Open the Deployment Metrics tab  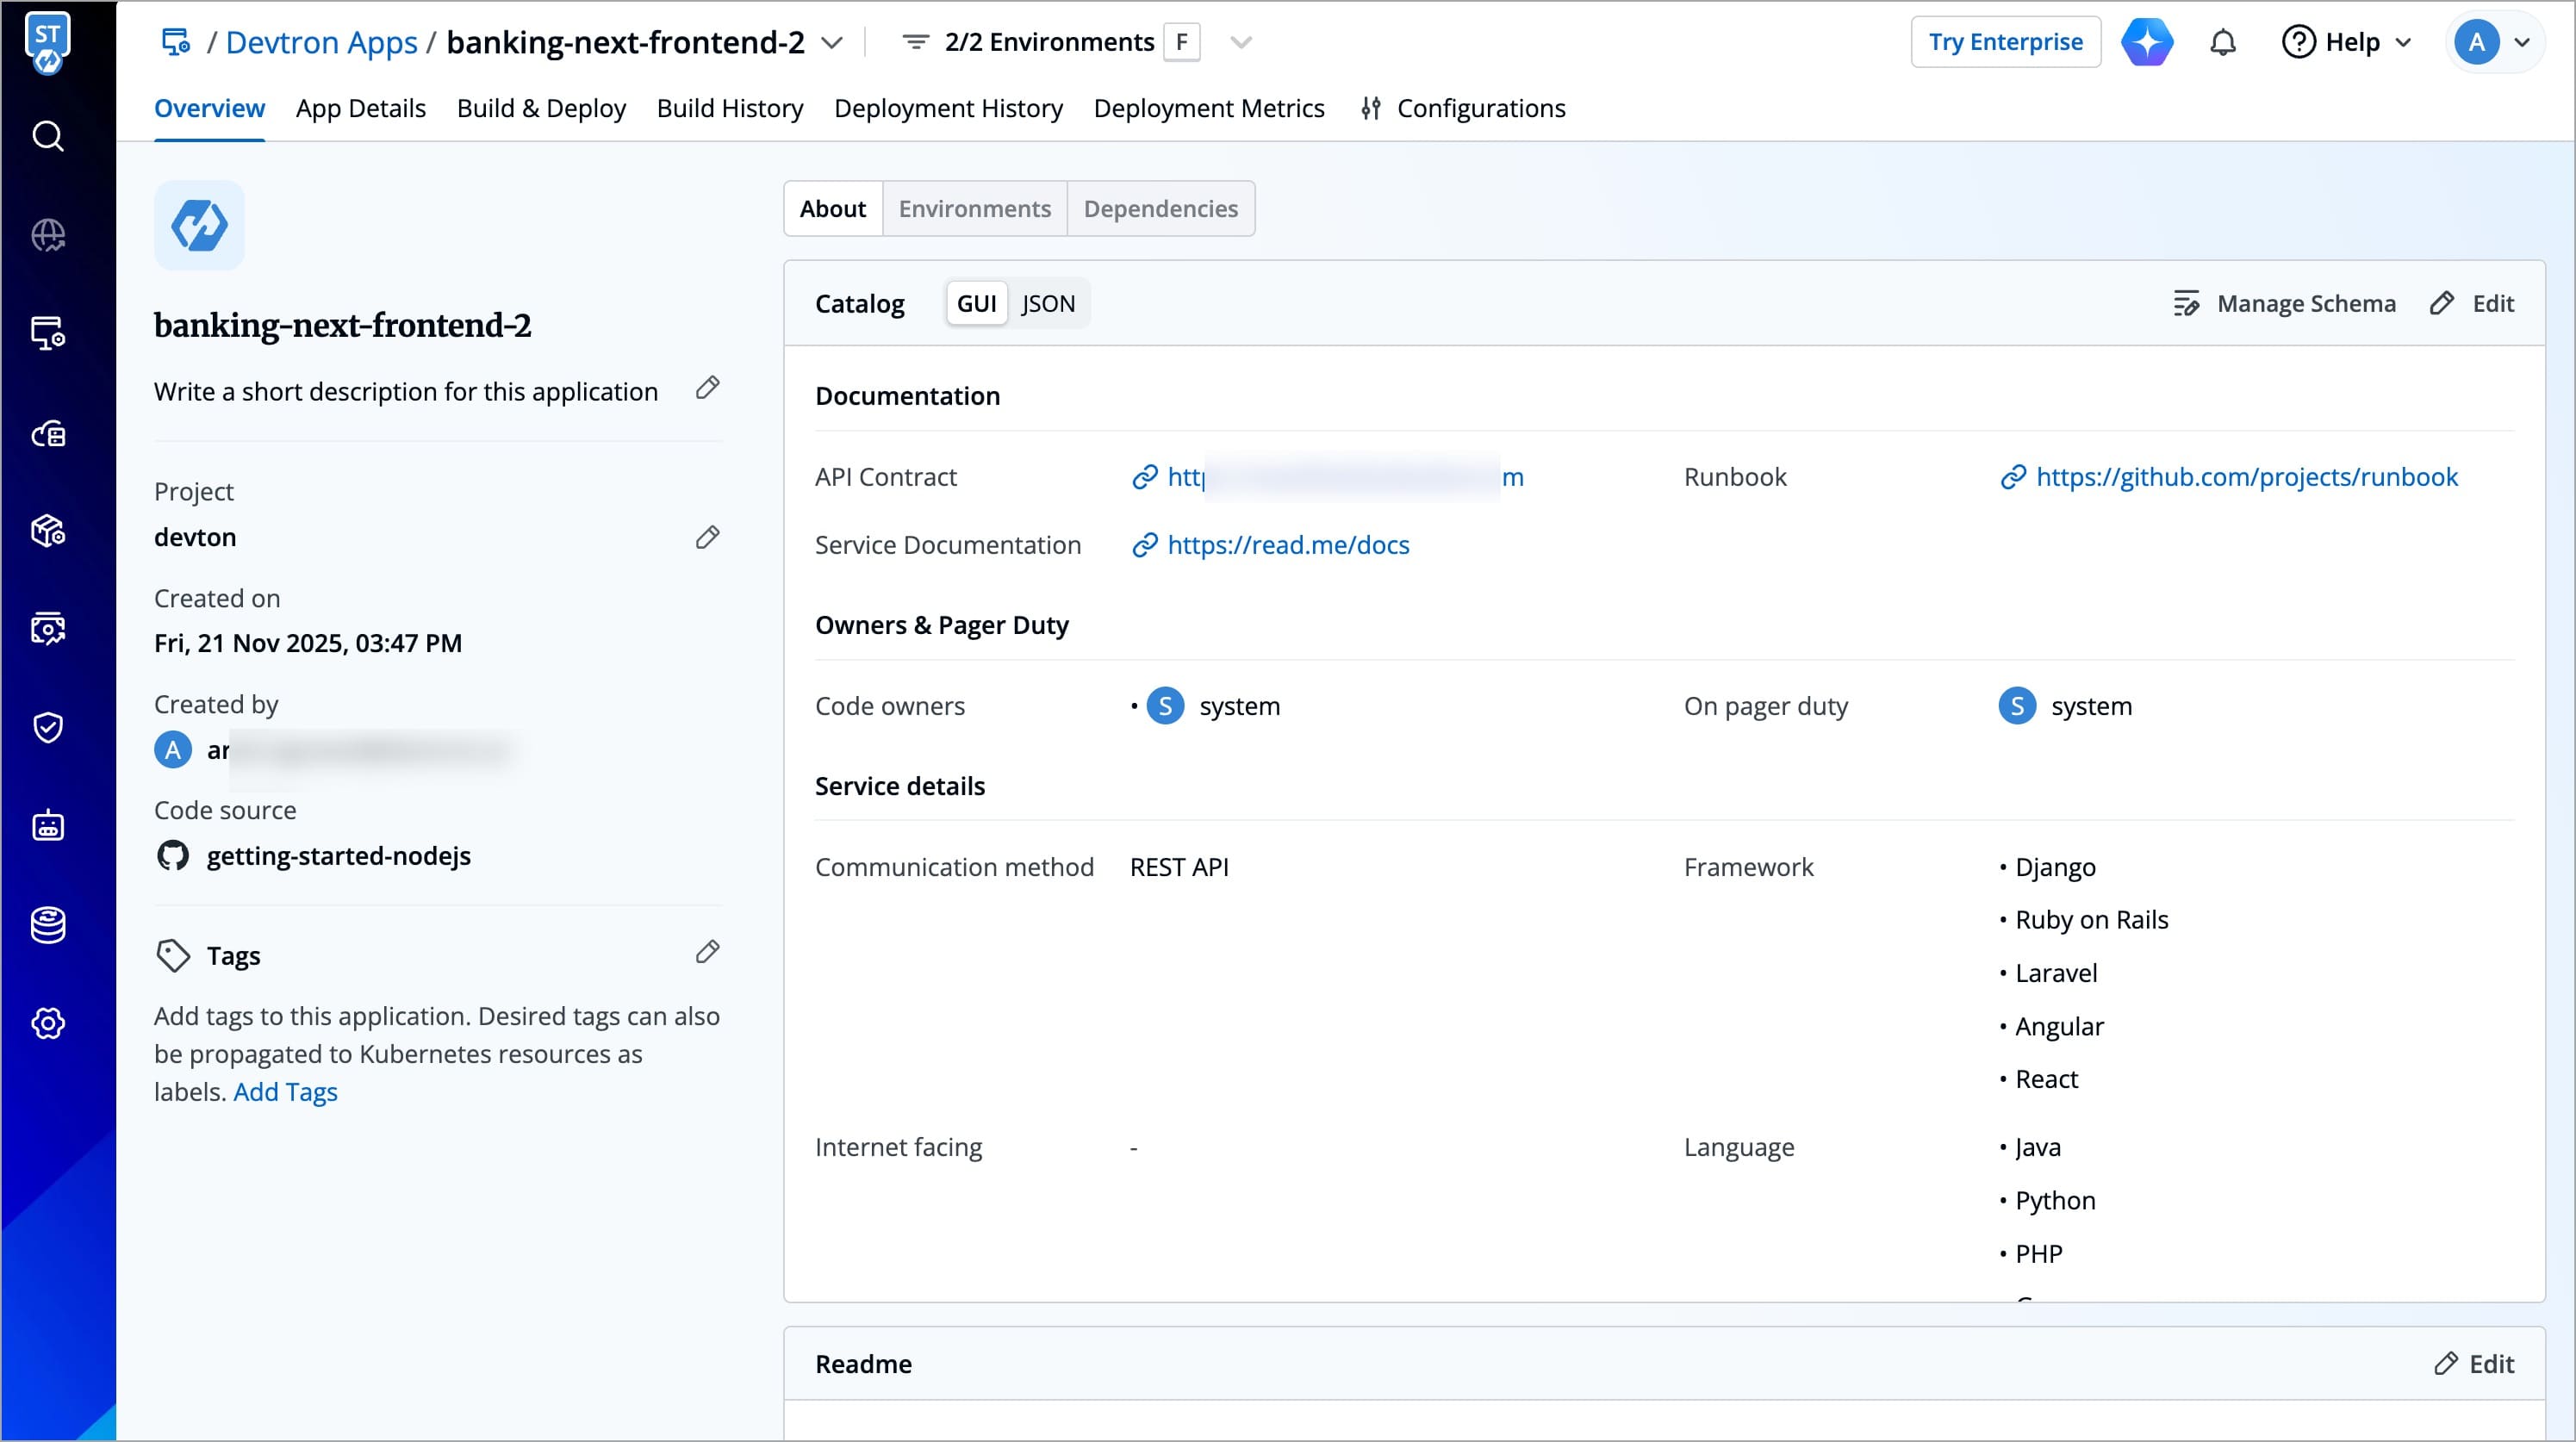[1208, 108]
